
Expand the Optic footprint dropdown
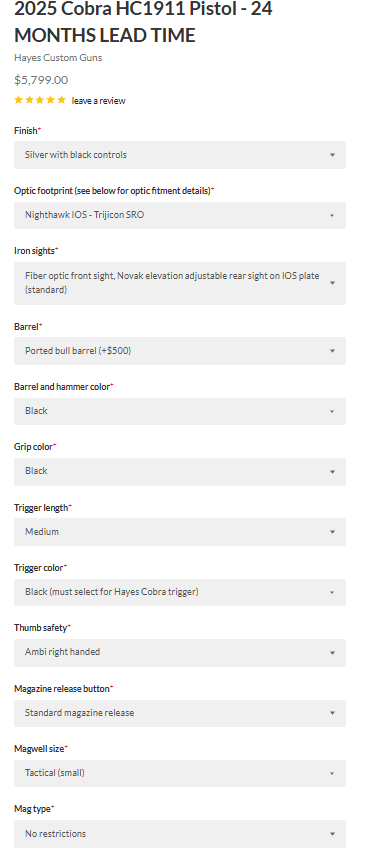(x=180, y=215)
